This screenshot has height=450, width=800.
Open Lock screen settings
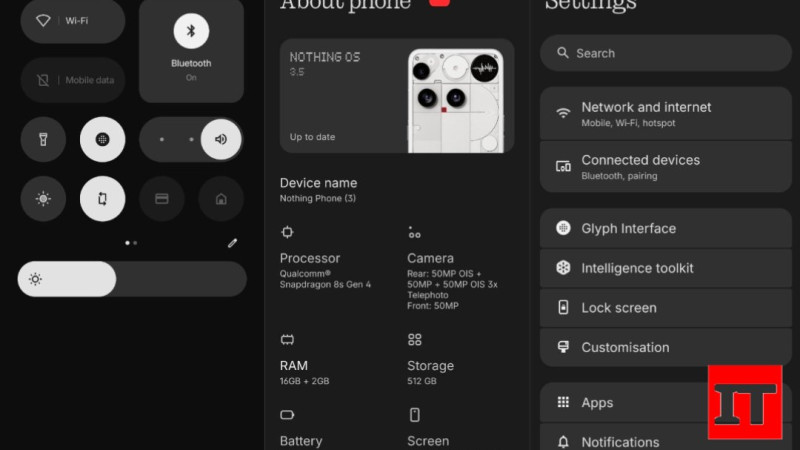tap(666, 308)
